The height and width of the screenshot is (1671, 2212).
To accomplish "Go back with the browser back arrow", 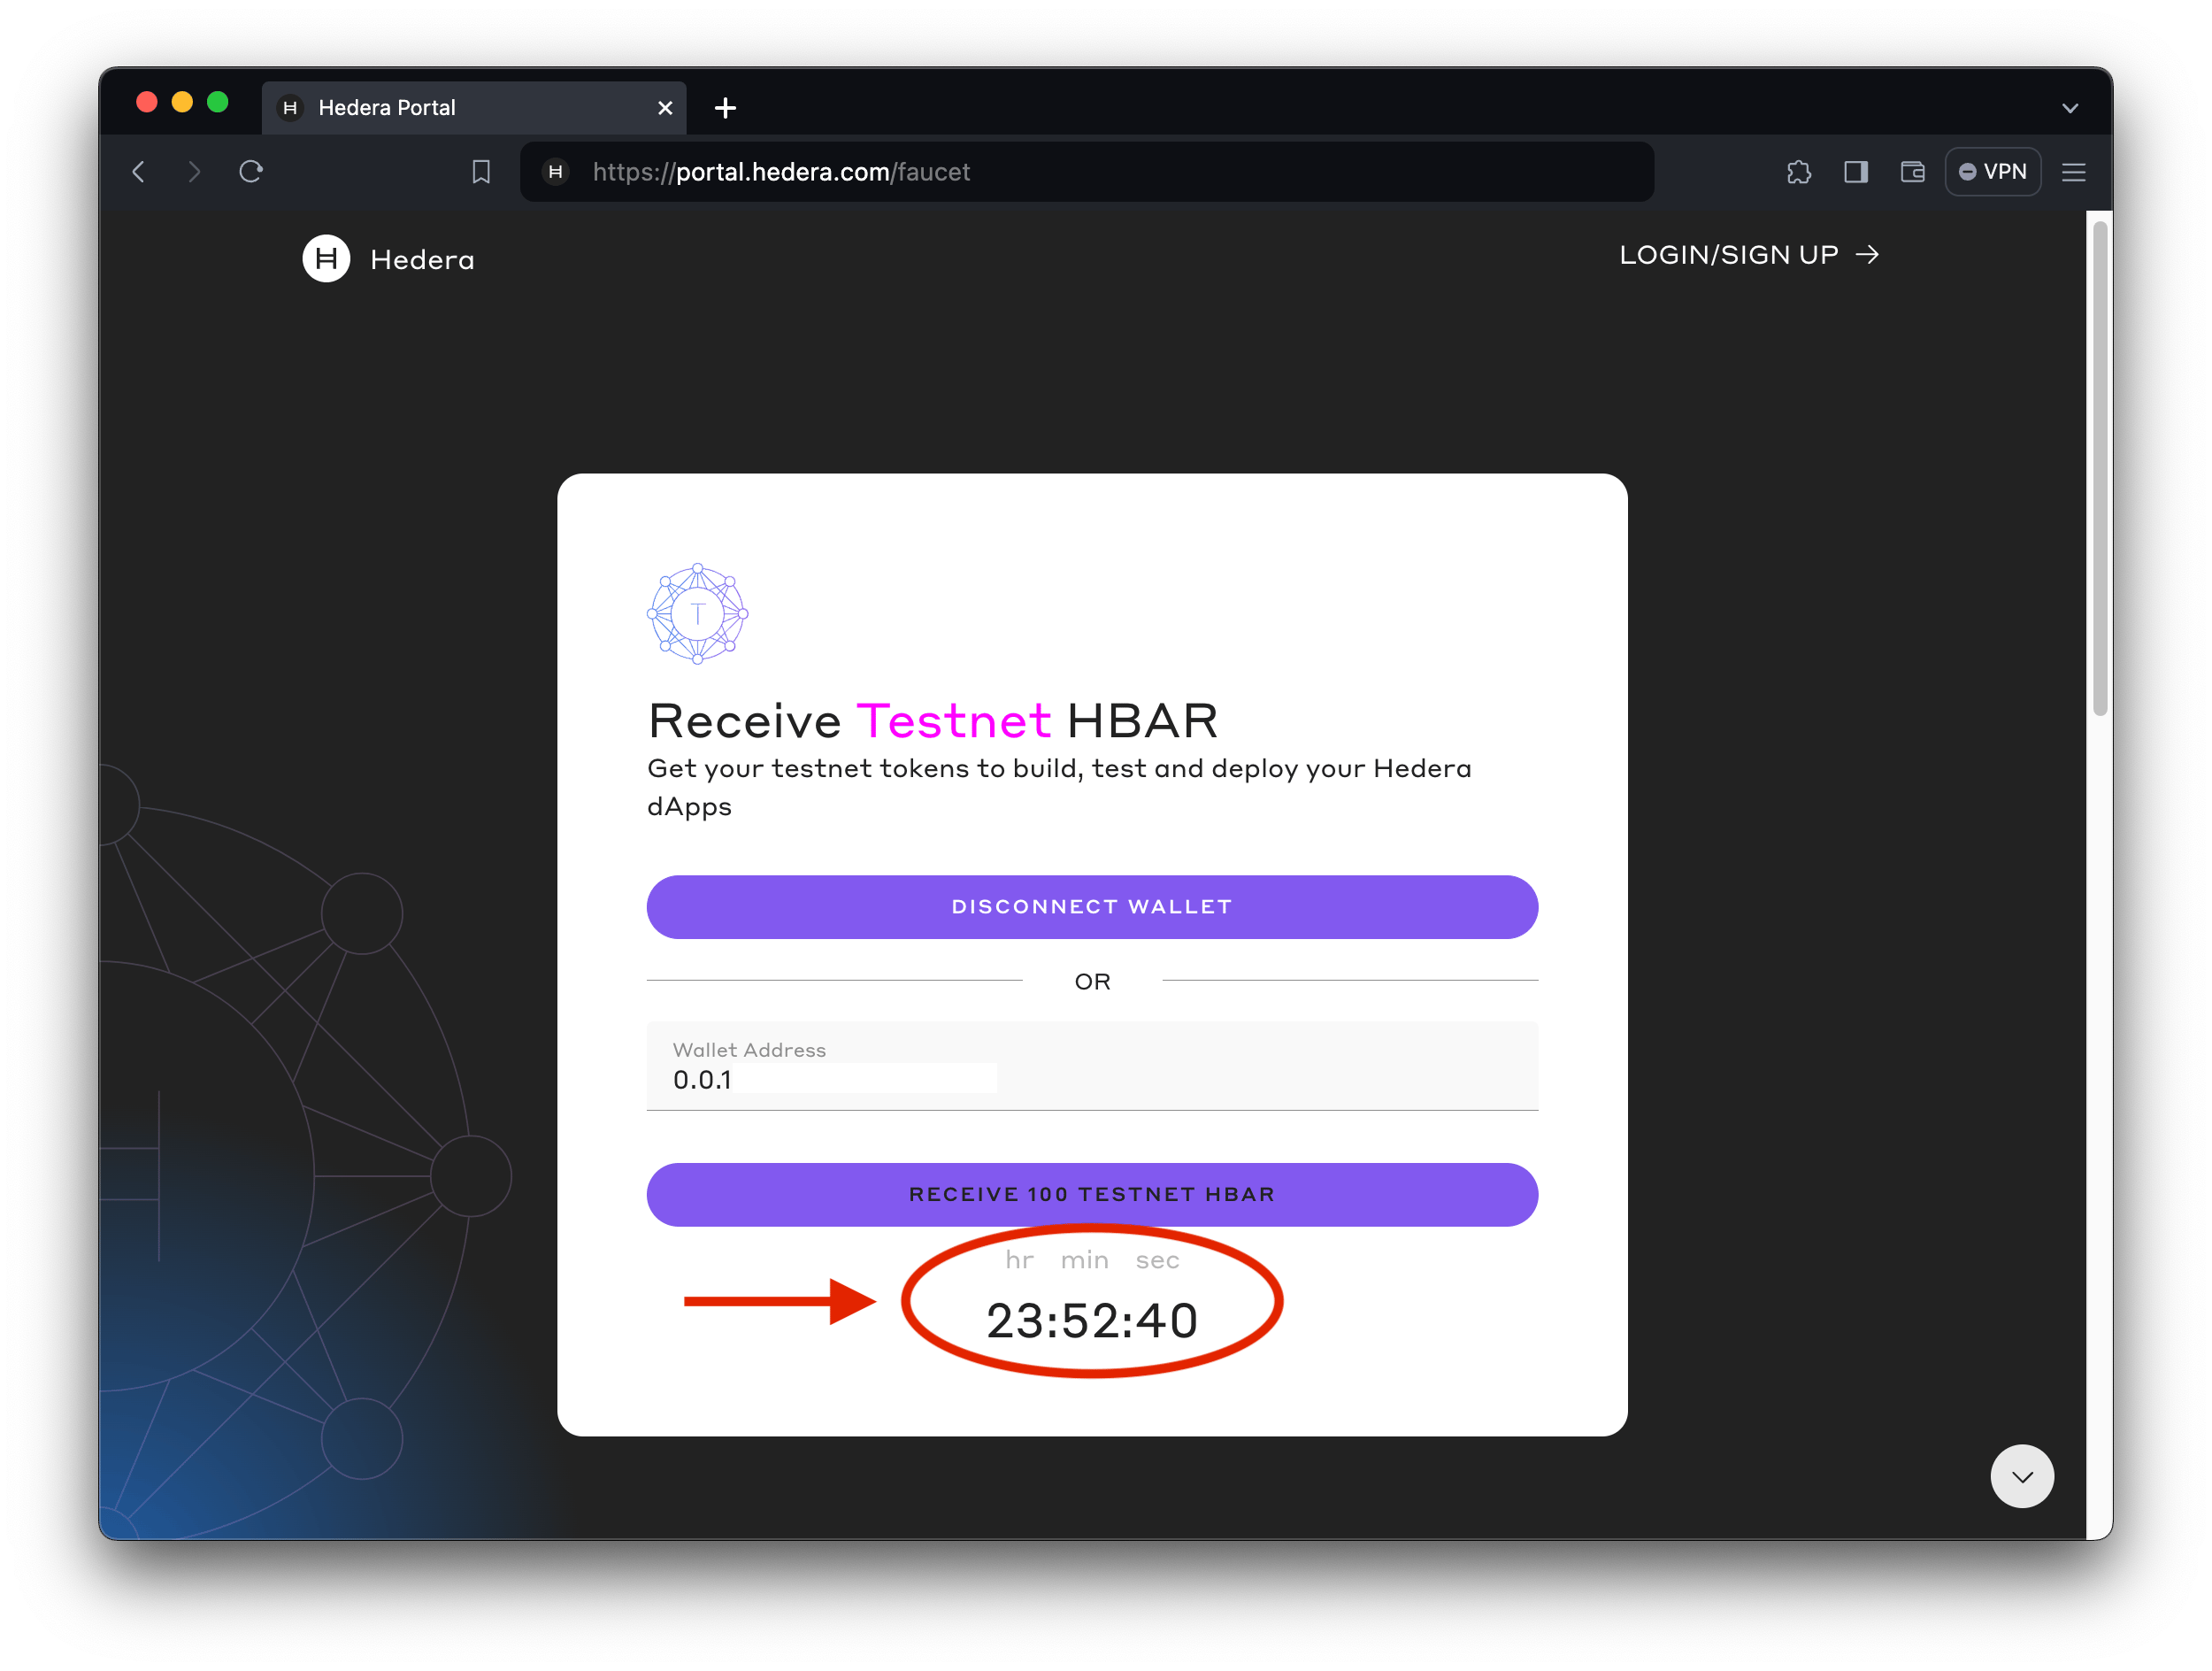I will pos(139,172).
